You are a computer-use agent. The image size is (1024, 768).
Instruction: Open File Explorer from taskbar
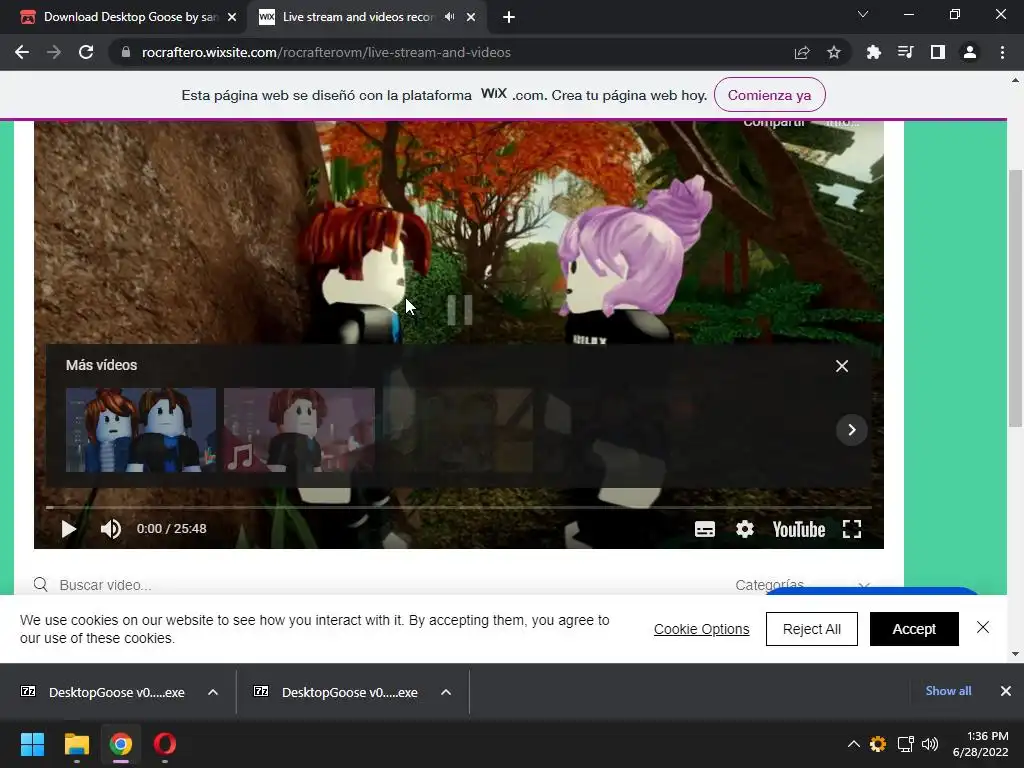pyautogui.click(x=76, y=744)
